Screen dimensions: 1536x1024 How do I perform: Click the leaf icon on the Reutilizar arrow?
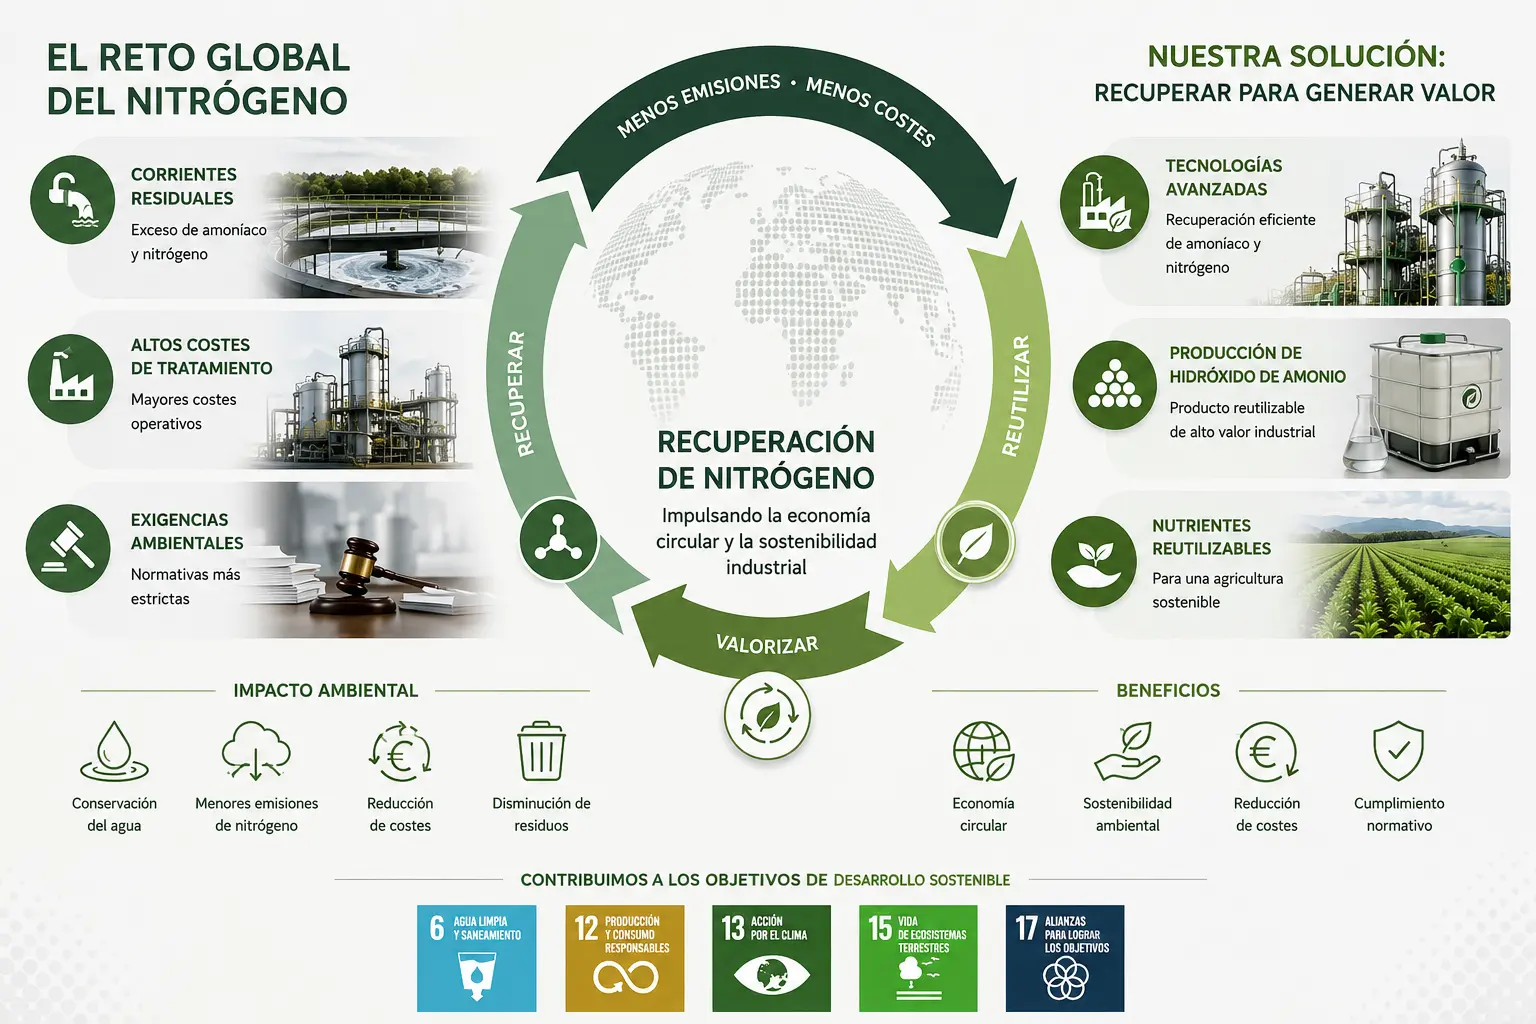coord(975,543)
